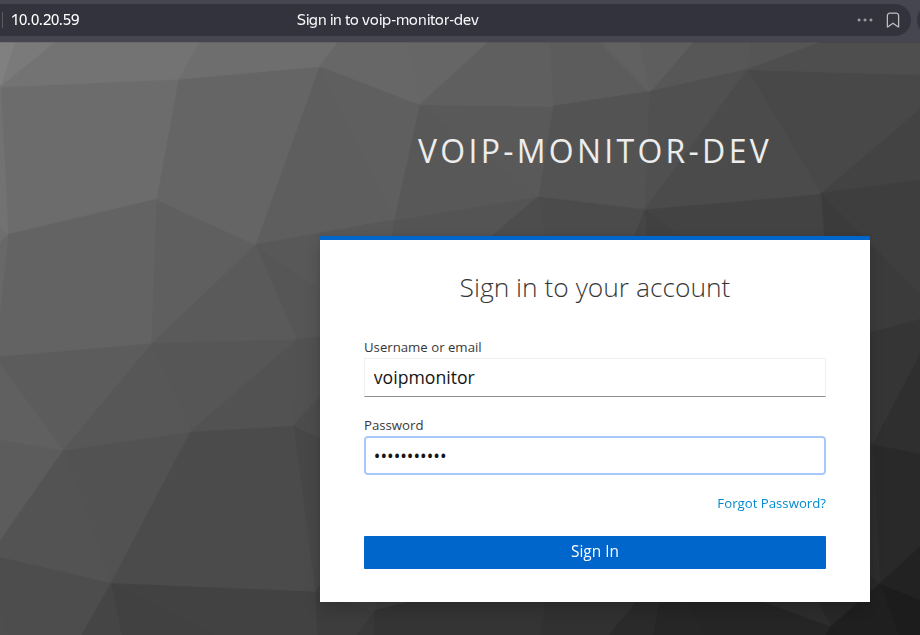Click the Sign In button
Viewport: 920px width, 635px height.
point(594,552)
